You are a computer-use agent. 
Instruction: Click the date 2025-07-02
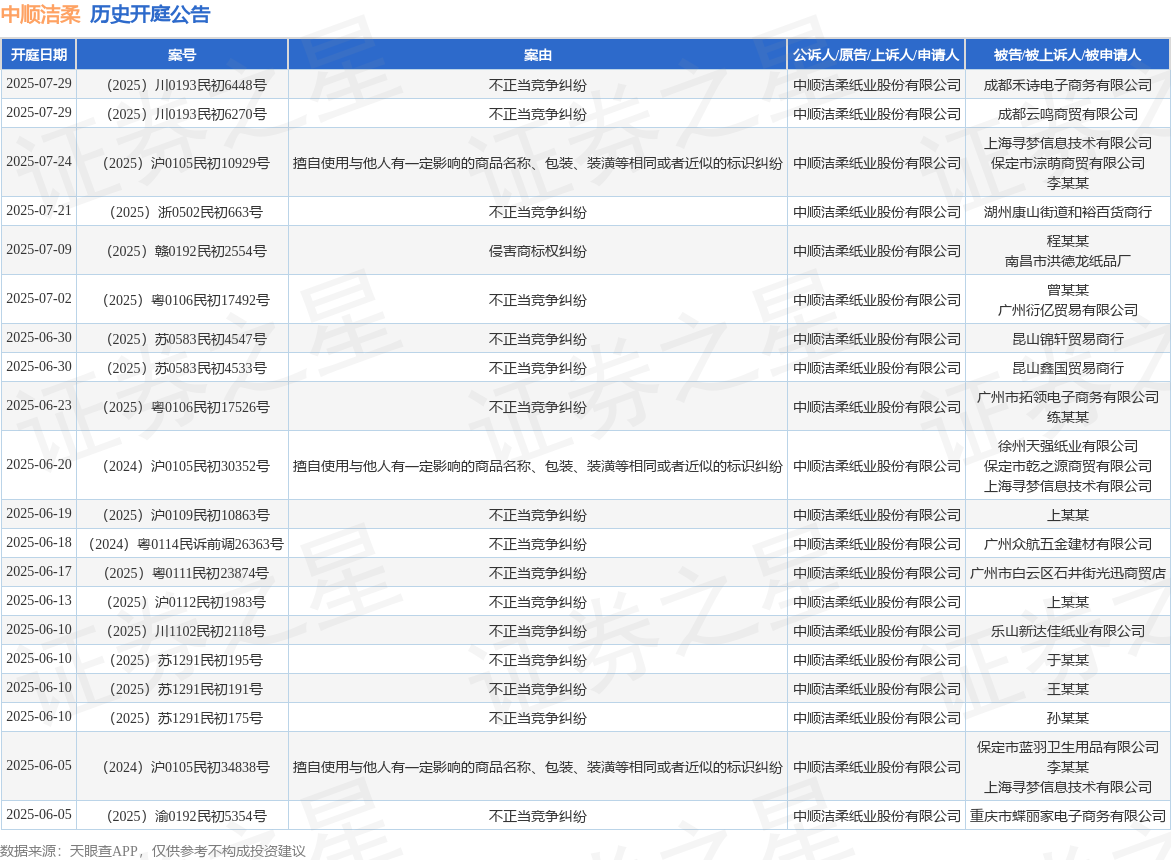click(x=39, y=299)
